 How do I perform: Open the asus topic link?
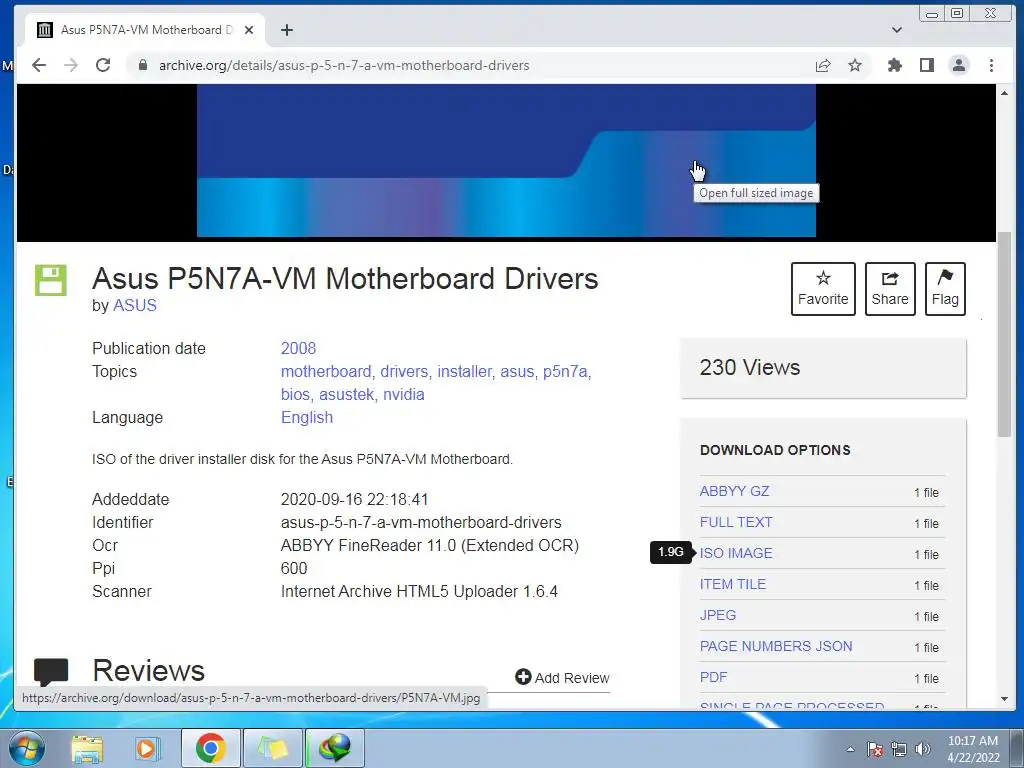pyautogui.click(x=517, y=371)
